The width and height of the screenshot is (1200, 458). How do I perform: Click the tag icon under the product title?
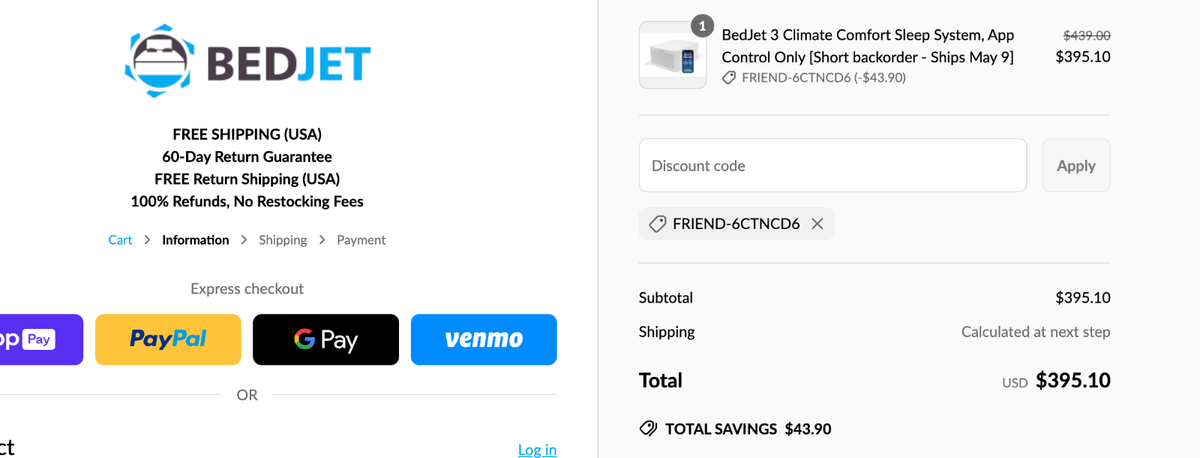pos(729,78)
